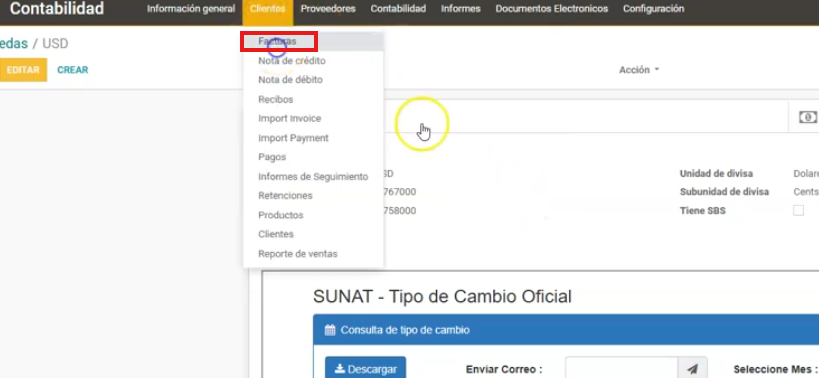Click the Contabilidad app title
Image resolution: width=819 pixels, height=378 pixels.
point(57,8)
